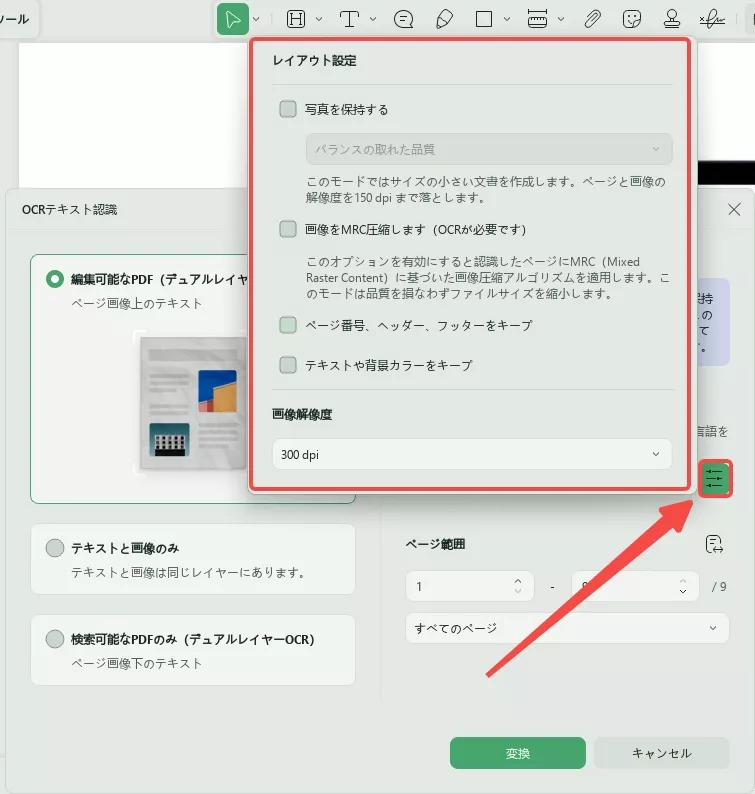Click the page range custom icon
This screenshot has width=755, height=794.
[x=714, y=544]
